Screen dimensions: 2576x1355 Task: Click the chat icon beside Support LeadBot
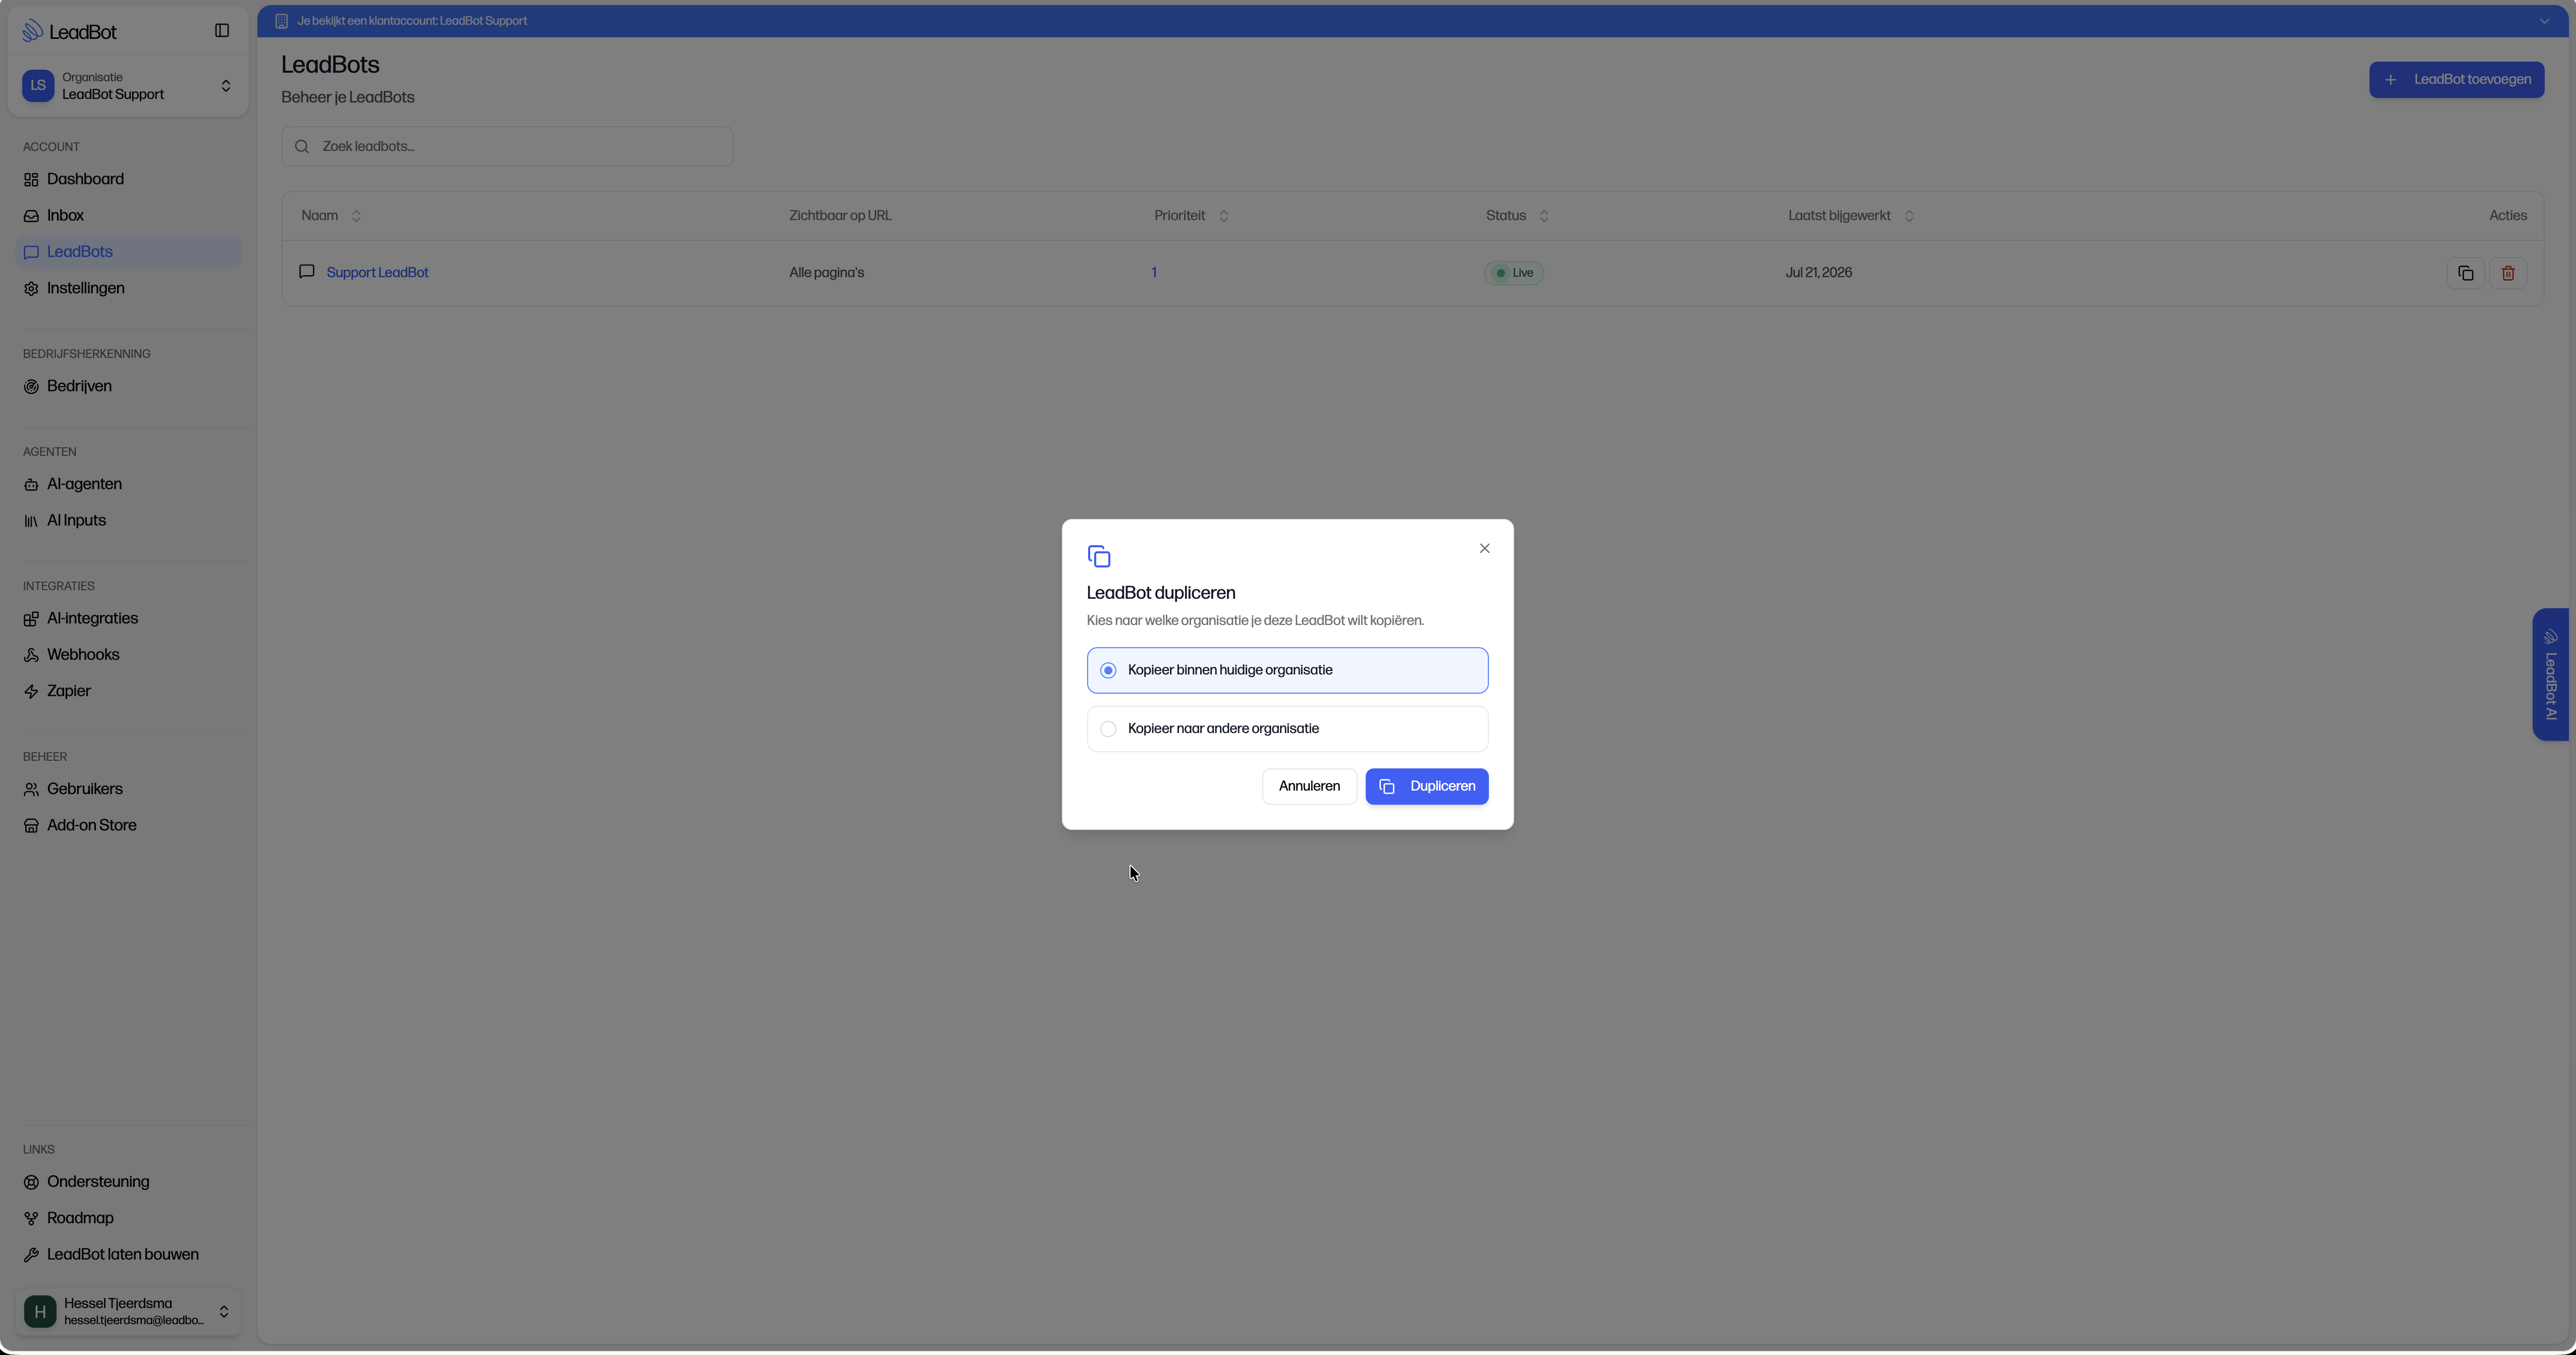[307, 272]
